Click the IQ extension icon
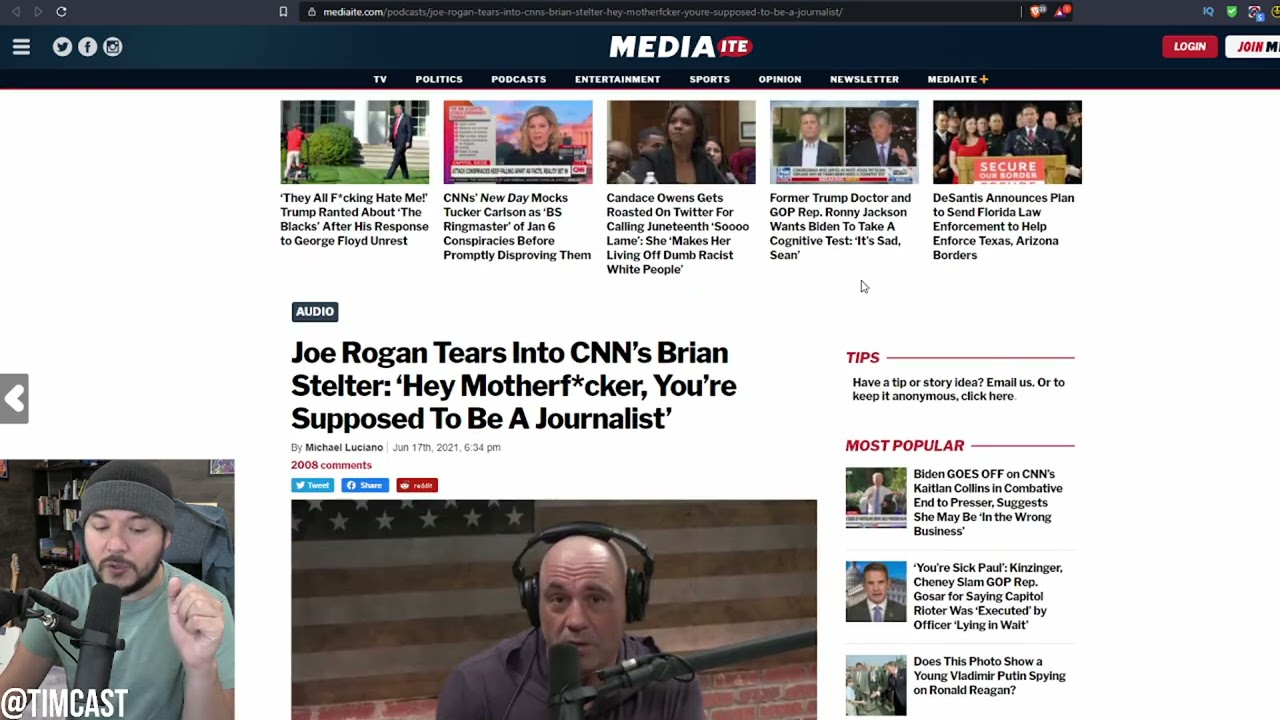Viewport: 1280px width, 720px height. [x=1208, y=12]
